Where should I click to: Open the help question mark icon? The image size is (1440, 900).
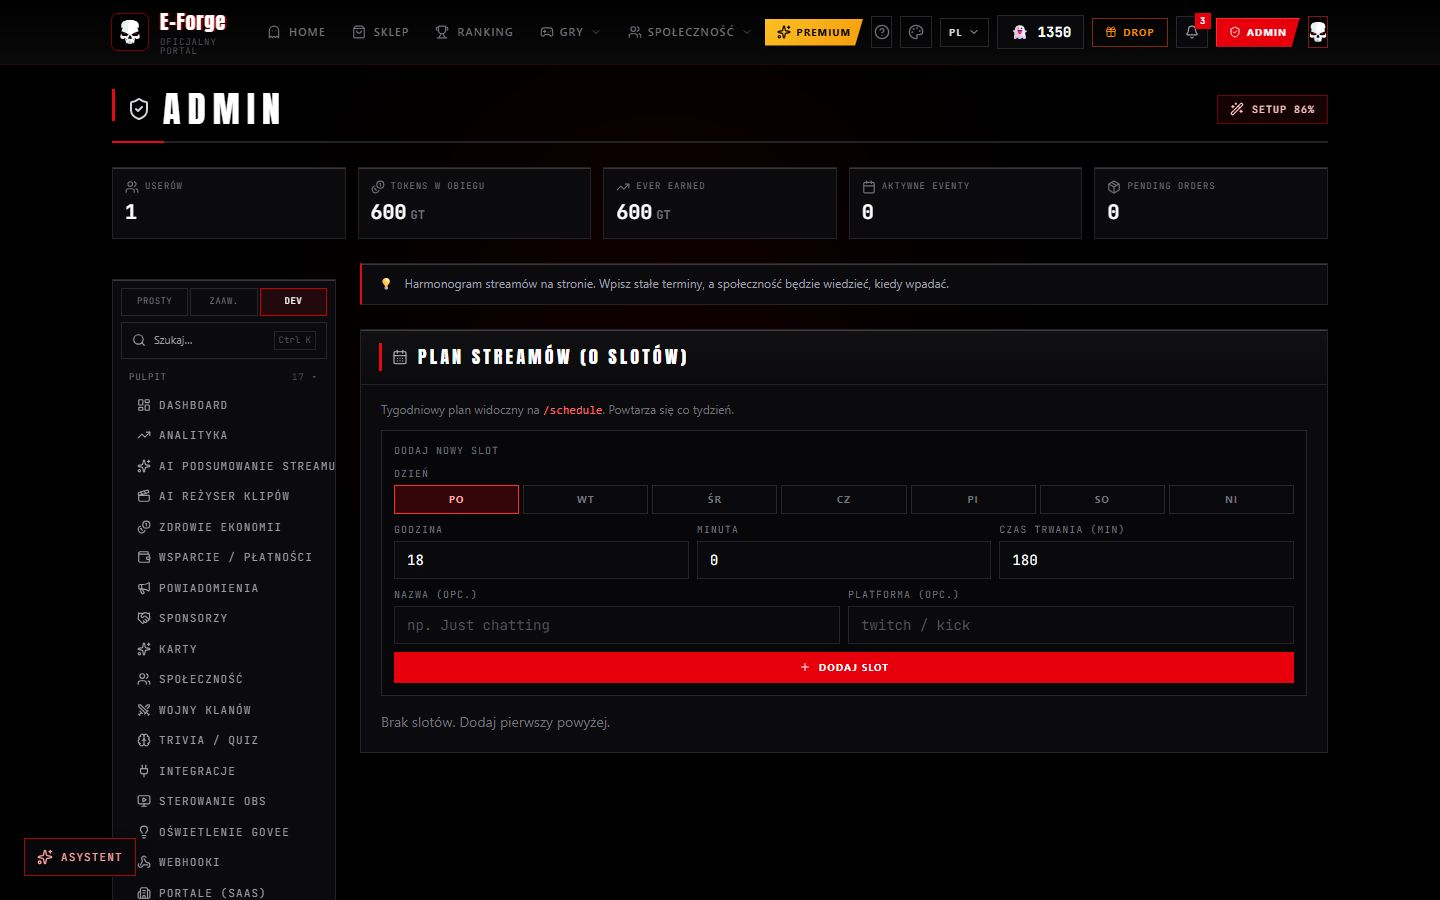882,32
